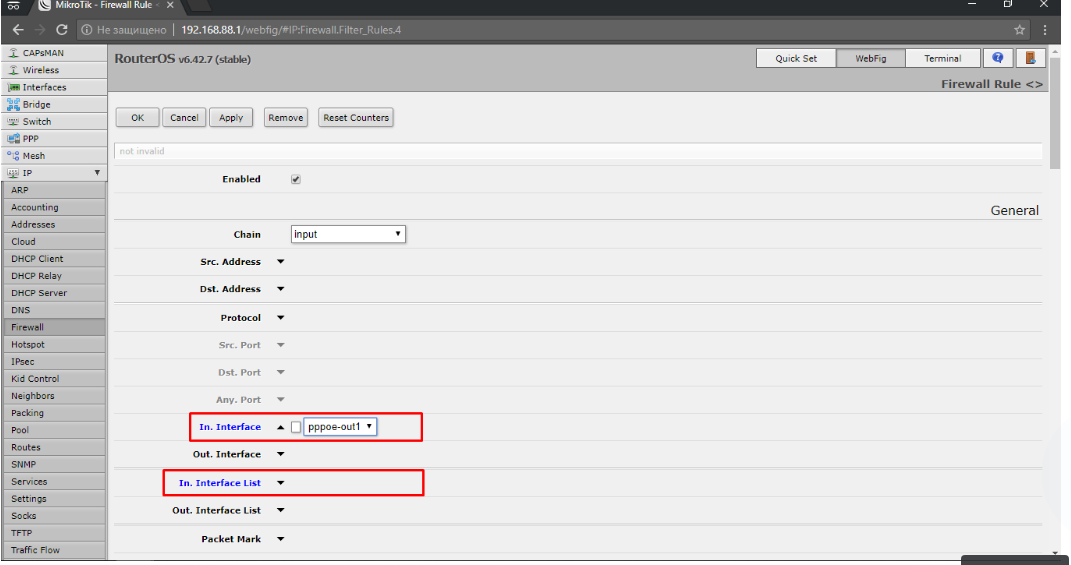Open Routes submenu
Screen dimensions: 1071x565
54,447
